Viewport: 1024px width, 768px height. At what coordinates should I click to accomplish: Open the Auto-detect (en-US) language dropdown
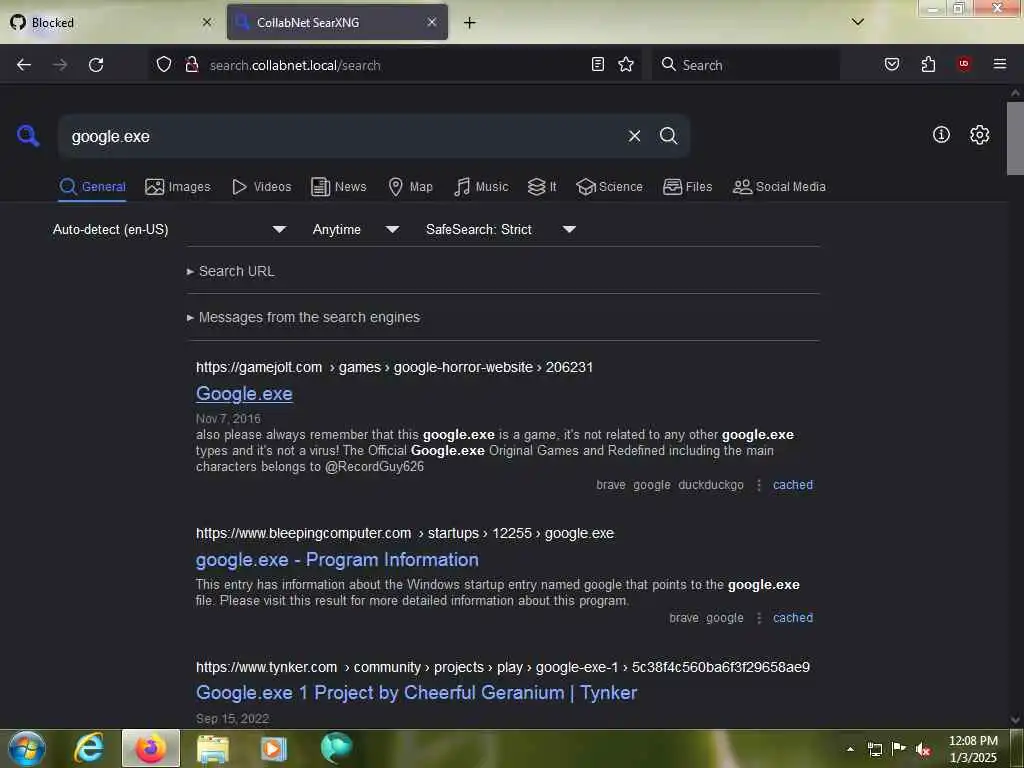[169, 229]
